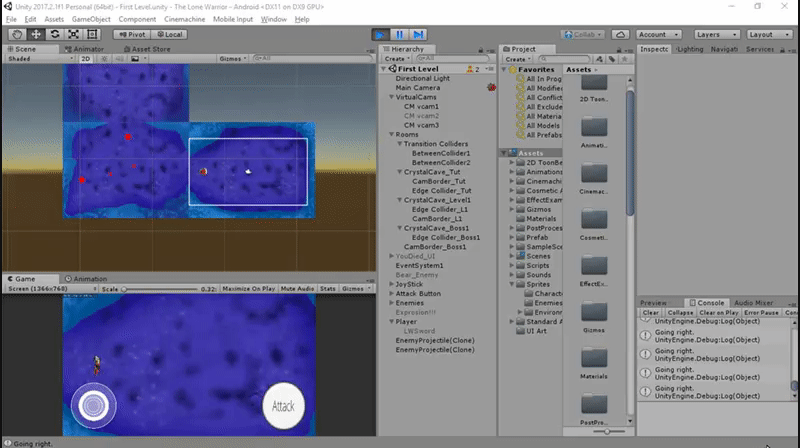The height and width of the screenshot is (448, 800).
Task: Clear the Console log
Action: tap(651, 313)
